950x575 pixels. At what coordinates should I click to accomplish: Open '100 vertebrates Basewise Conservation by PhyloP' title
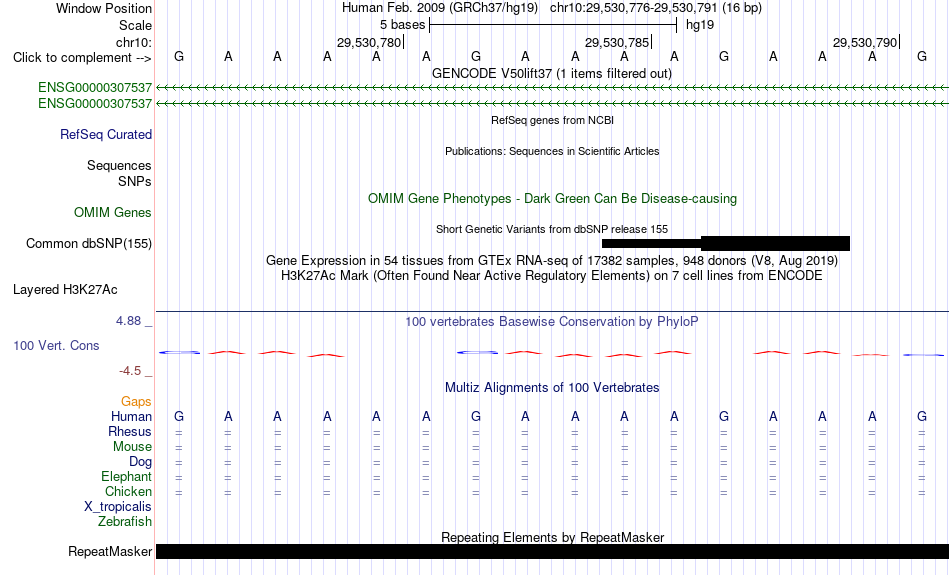[x=552, y=322]
